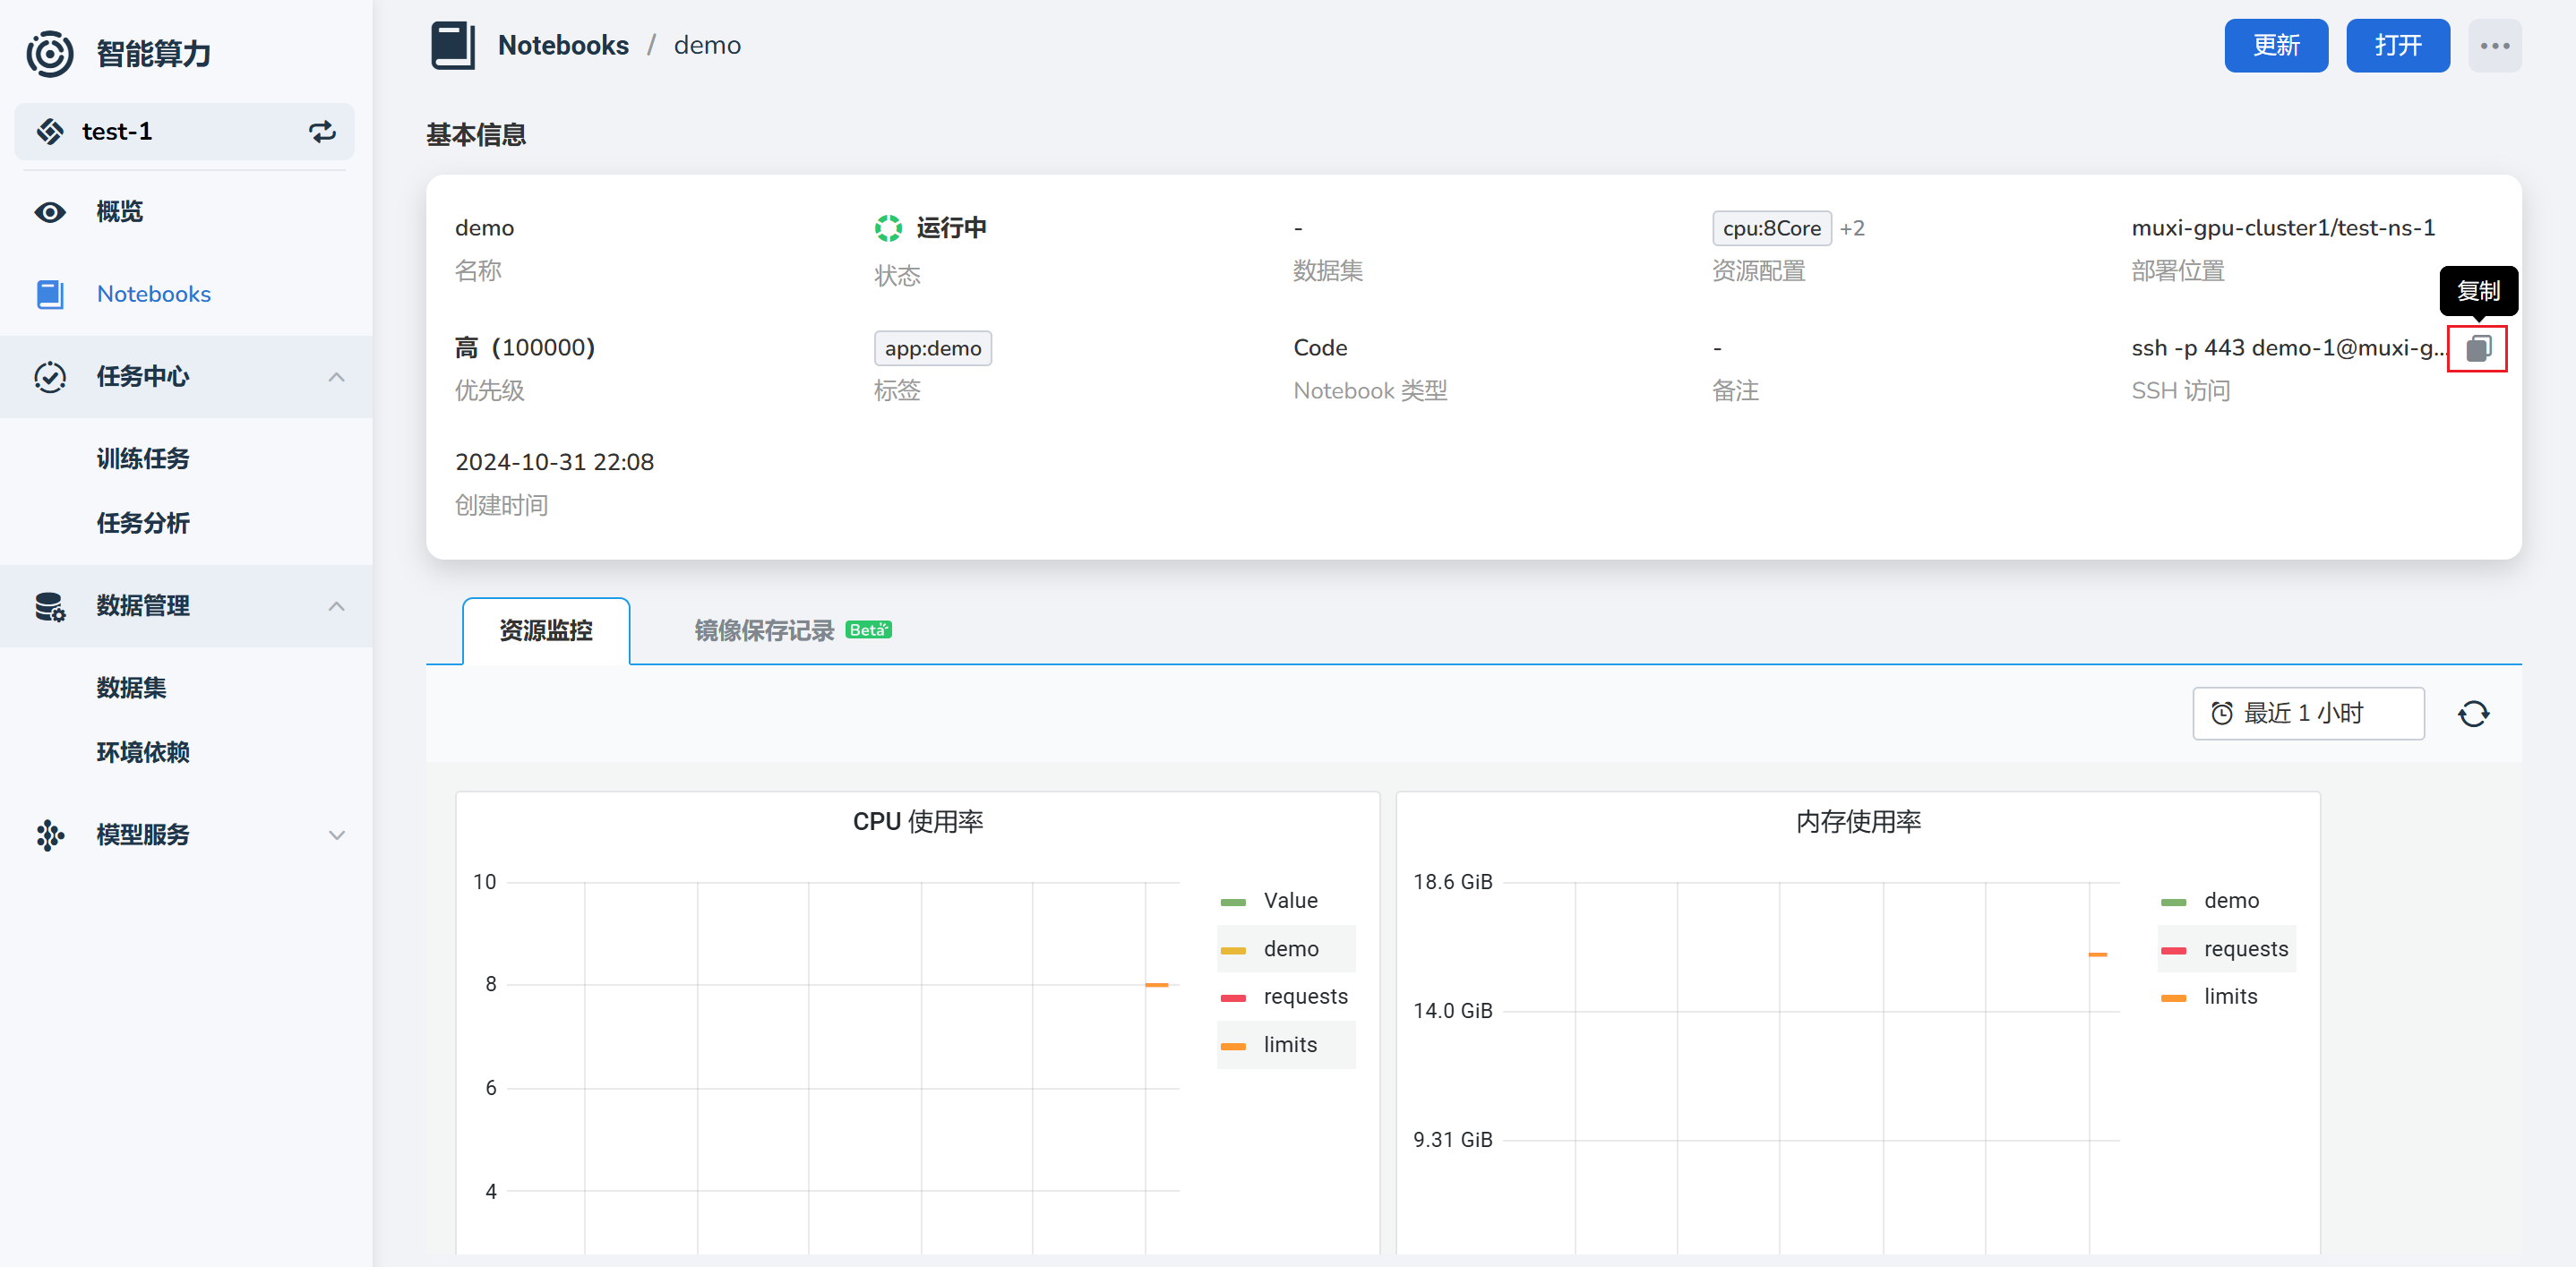2576x1267 pixels.
Task: Click the SSH command text ssh -p 443
Action: click(2288, 348)
